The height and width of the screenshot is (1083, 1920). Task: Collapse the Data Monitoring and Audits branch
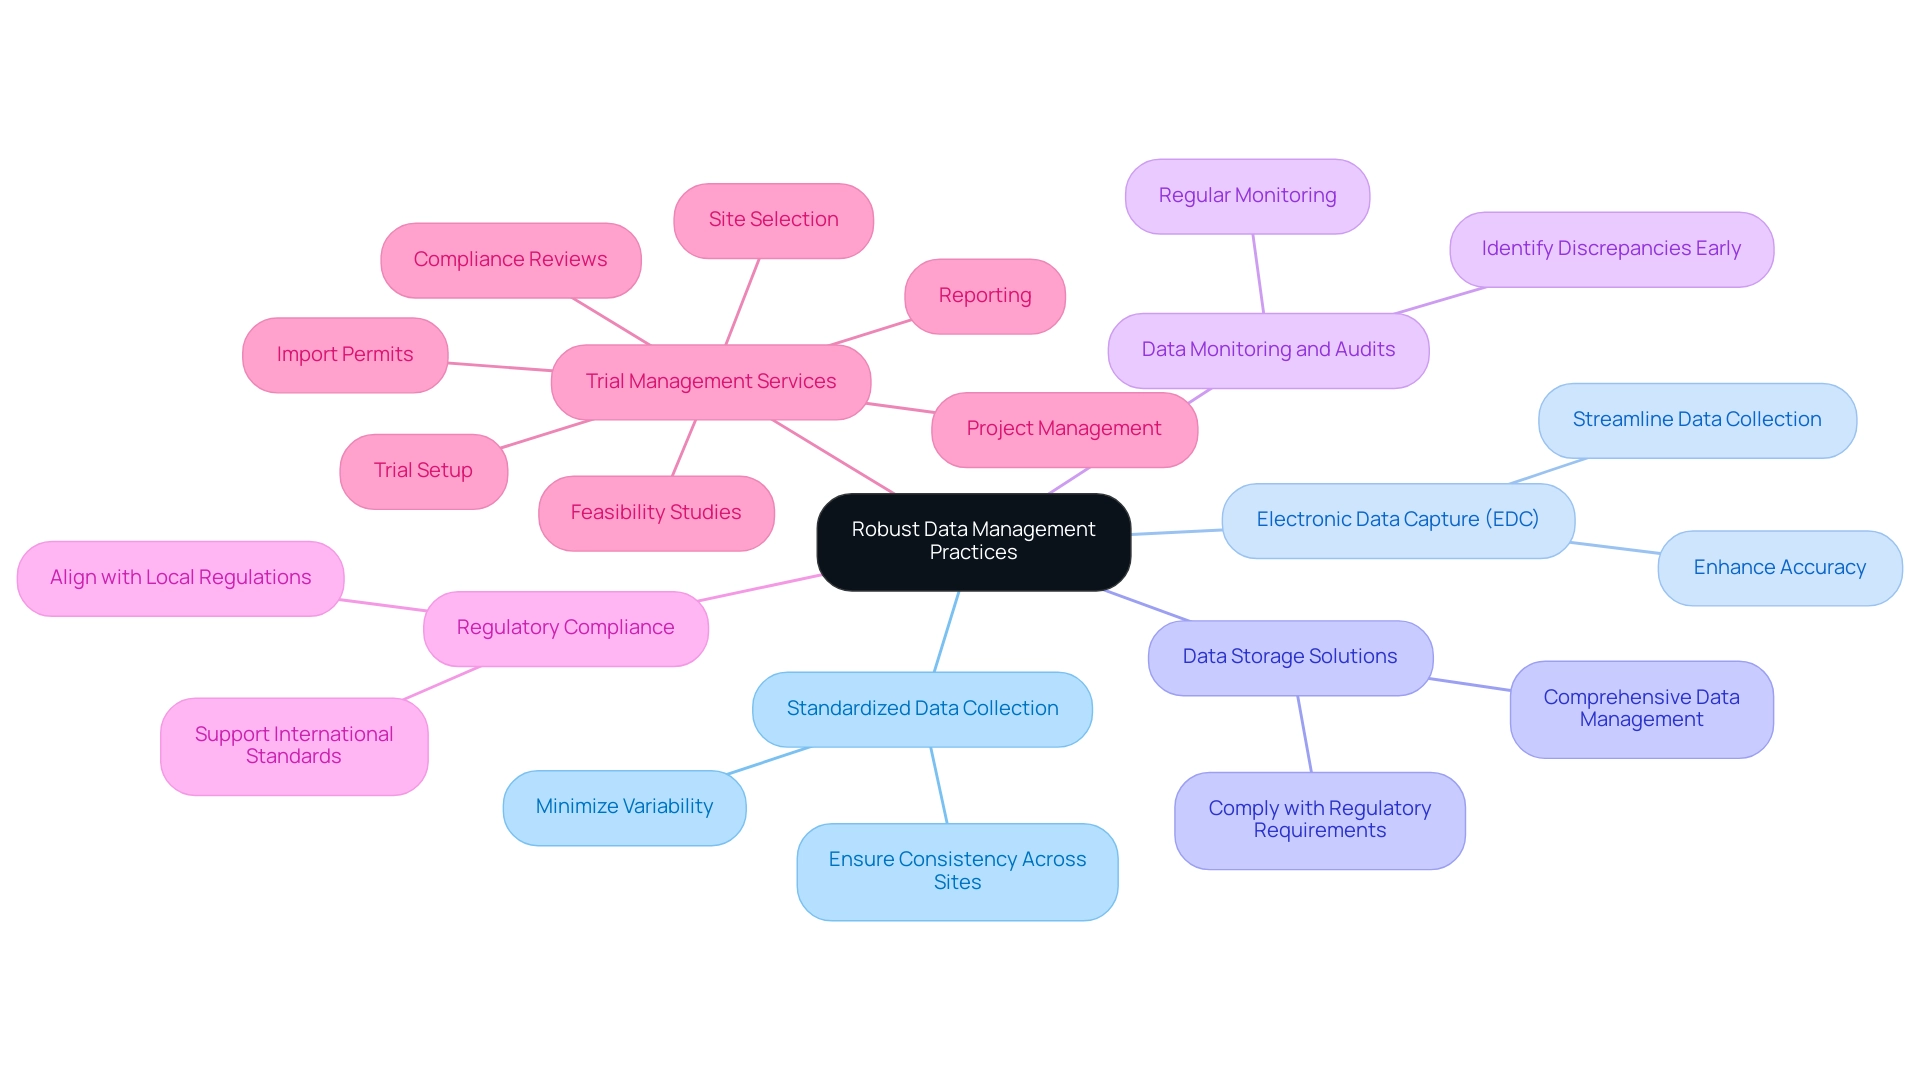point(1266,348)
